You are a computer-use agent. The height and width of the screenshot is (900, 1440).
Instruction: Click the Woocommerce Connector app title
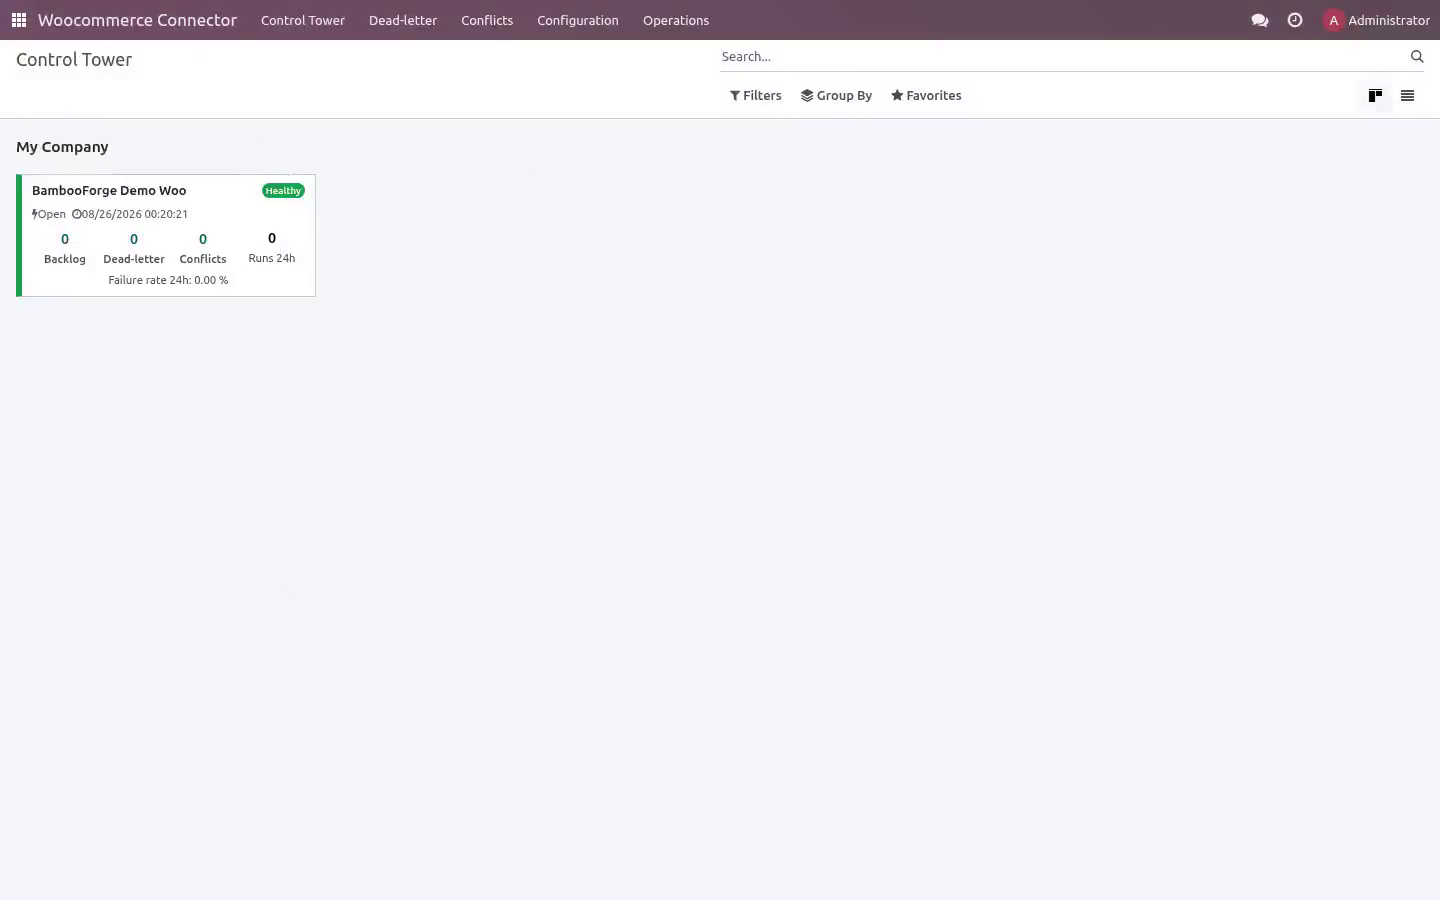[137, 20]
